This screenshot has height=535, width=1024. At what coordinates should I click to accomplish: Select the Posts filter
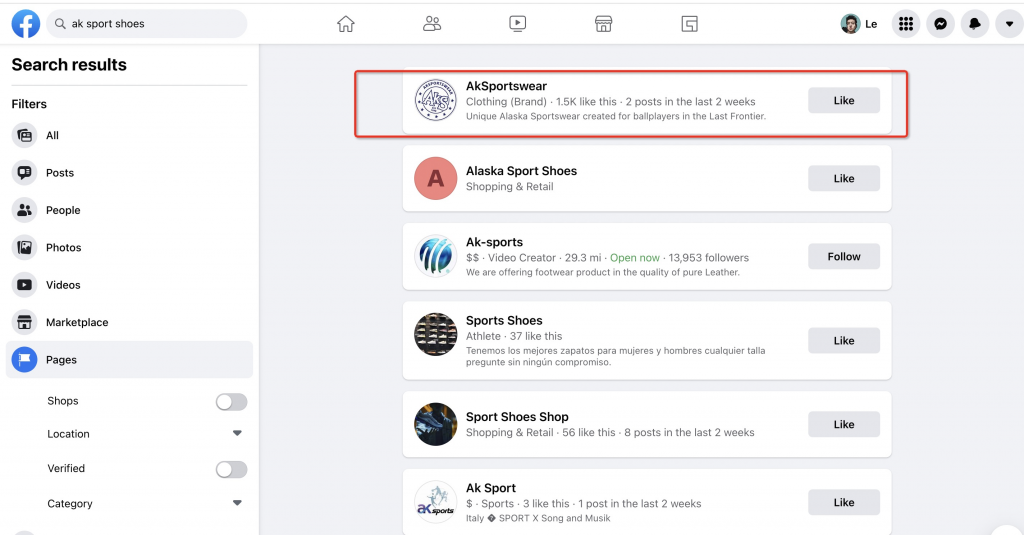129,172
